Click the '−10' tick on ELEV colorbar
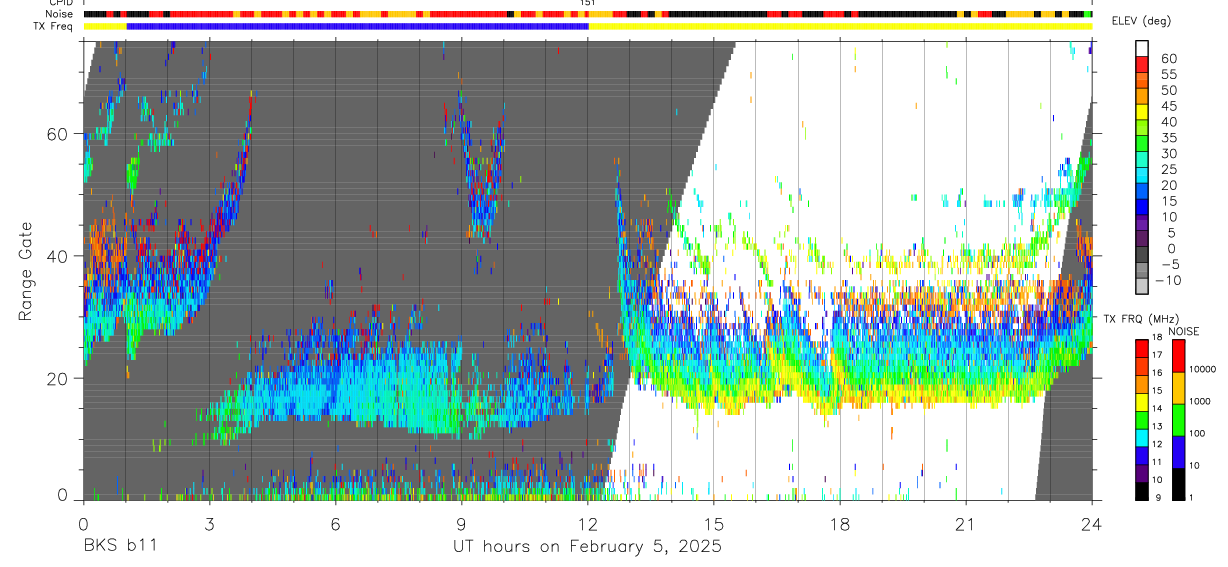 [x=1168, y=280]
